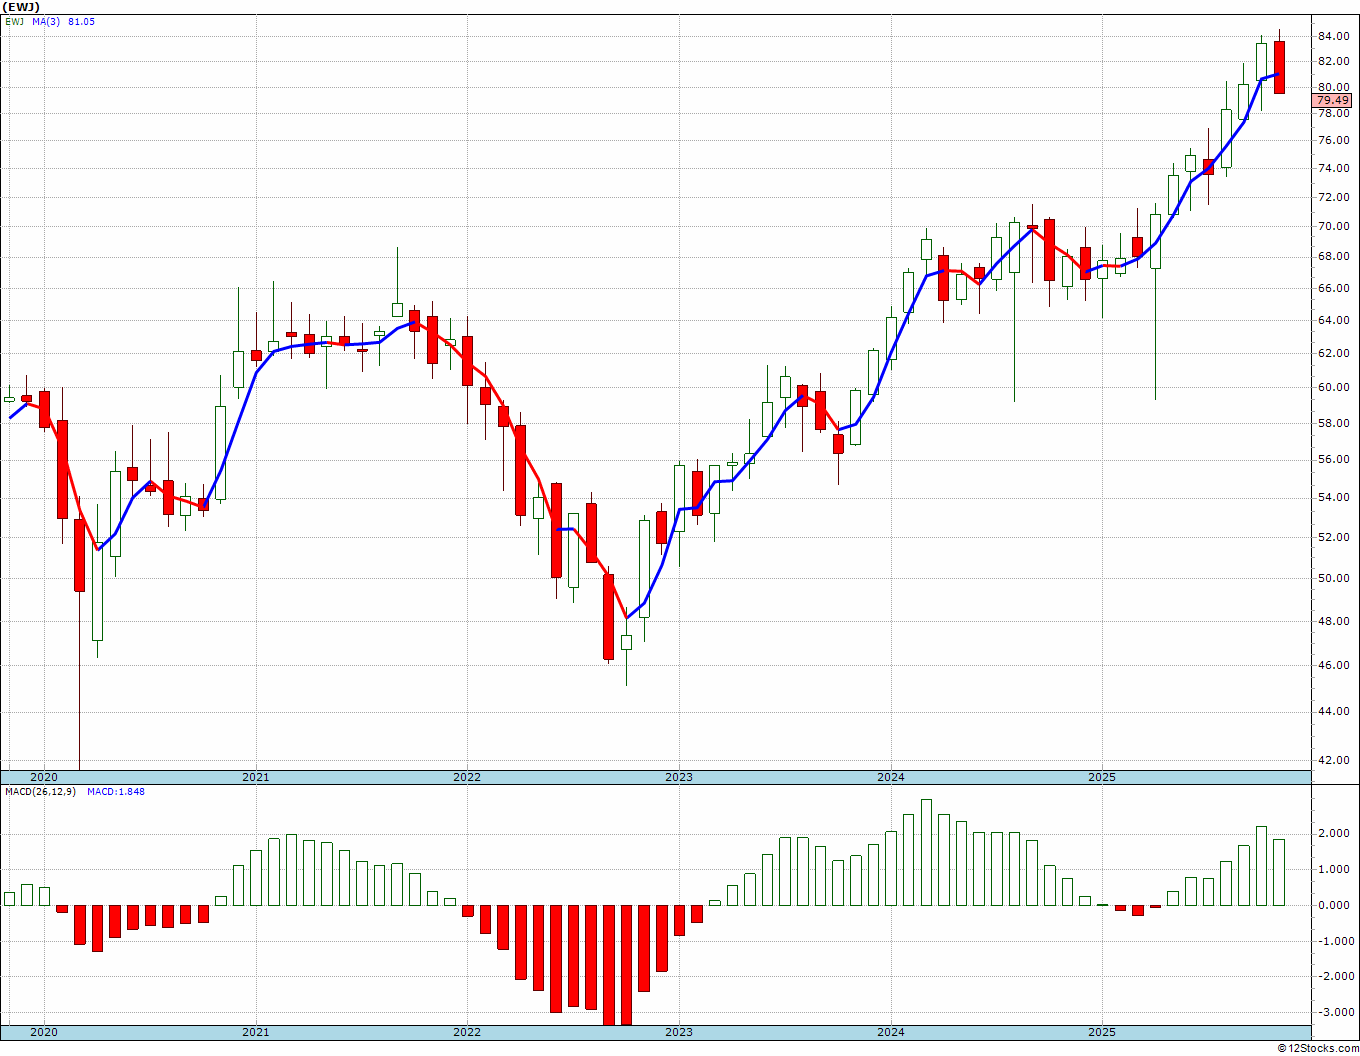Image resolution: width=1360 pixels, height=1056 pixels.
Task: Select the 56.00 price axis label
Action: point(1333,460)
